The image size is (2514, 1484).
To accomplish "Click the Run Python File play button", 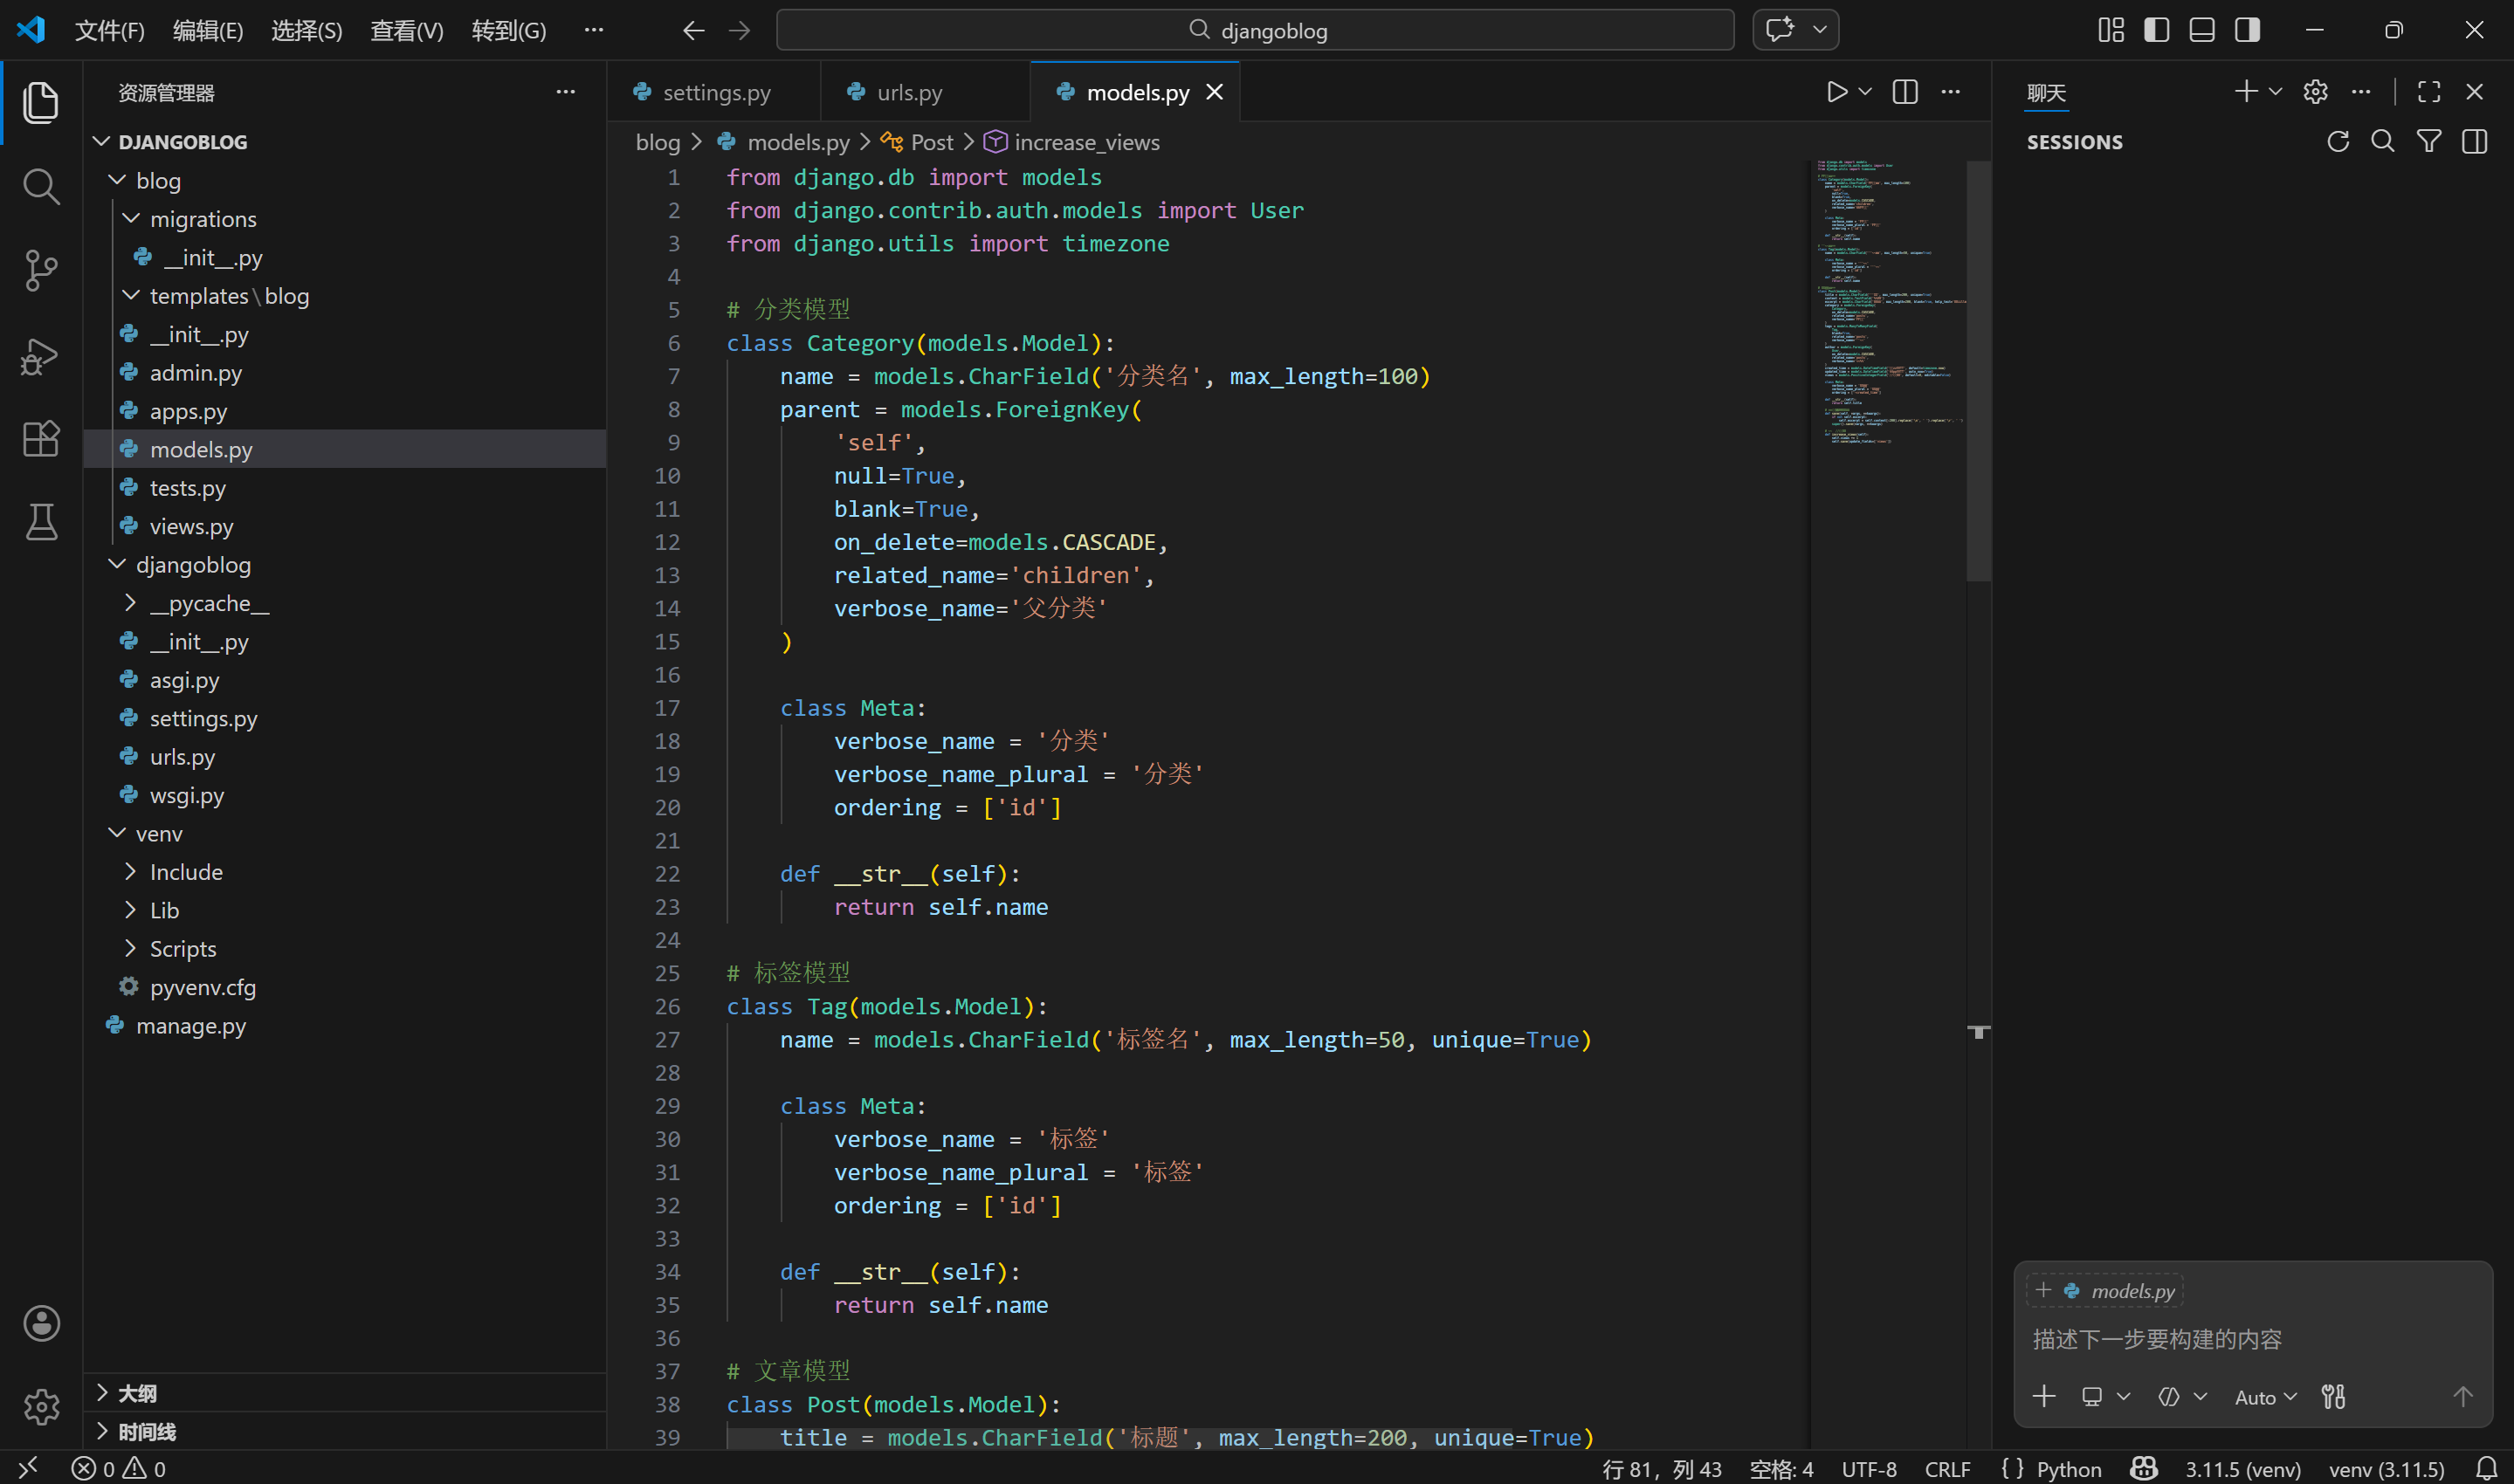I will [x=1836, y=92].
